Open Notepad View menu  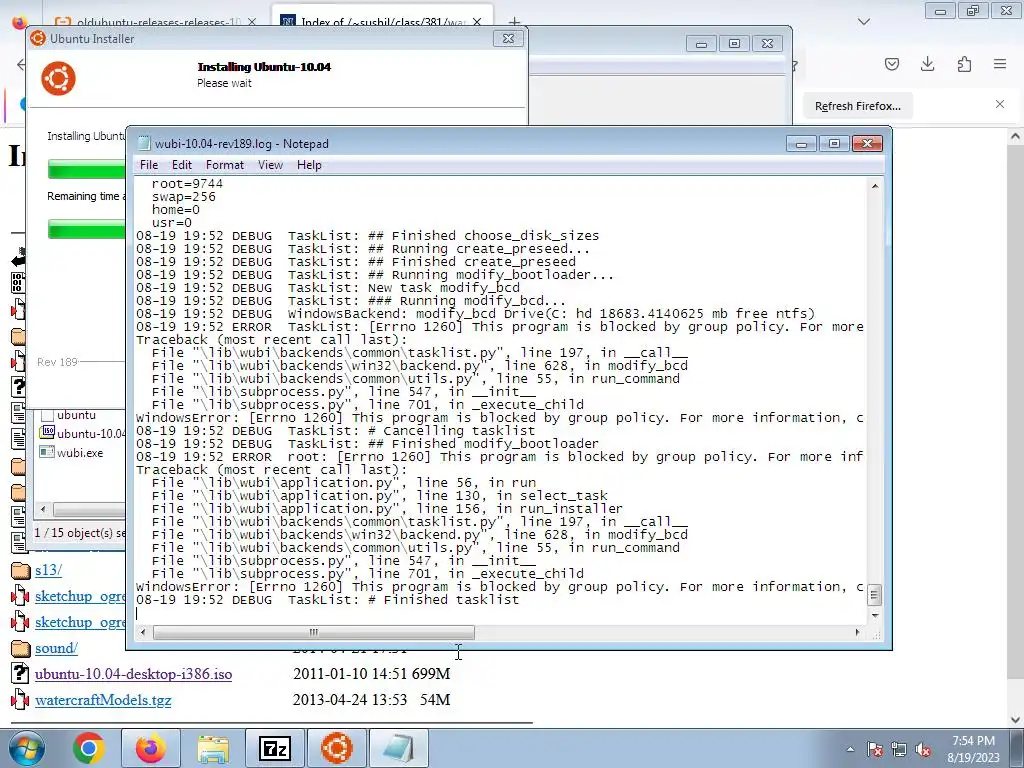coord(270,165)
